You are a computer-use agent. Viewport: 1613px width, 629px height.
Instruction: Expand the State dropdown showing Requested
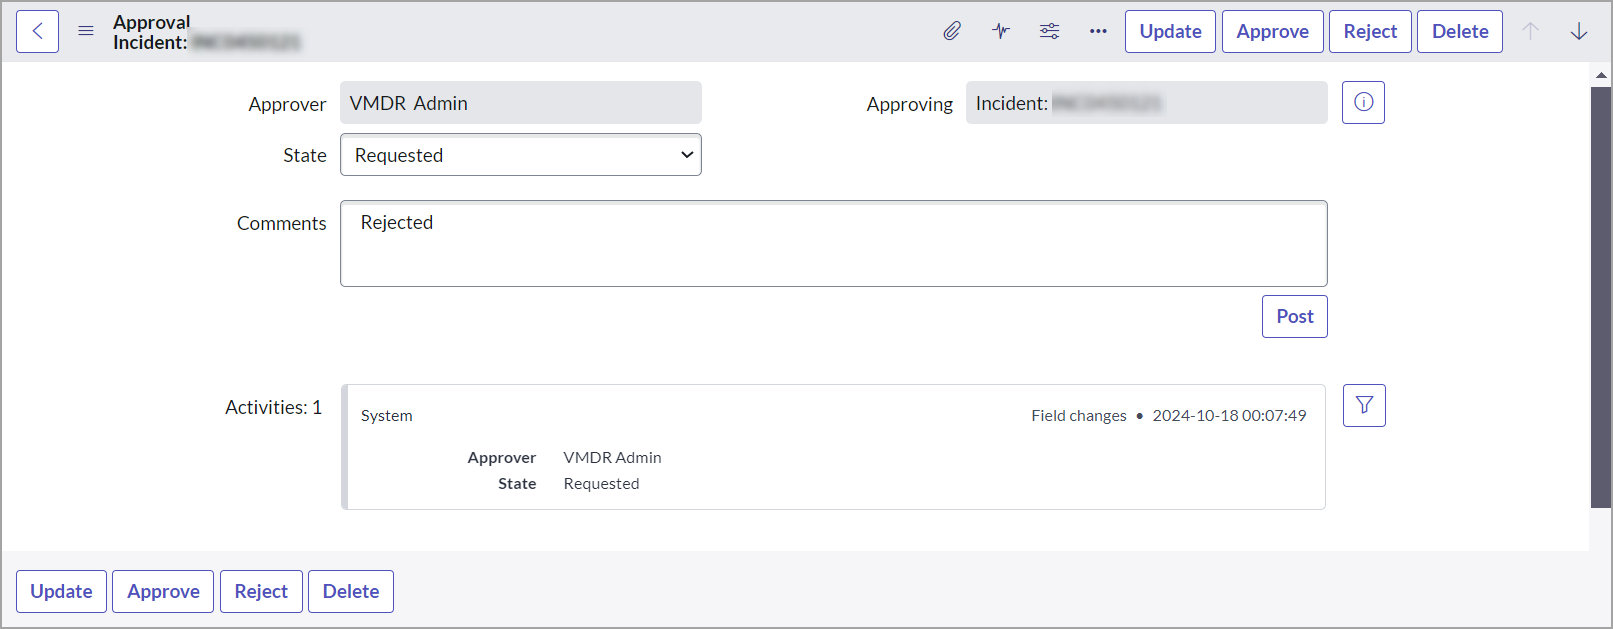click(x=520, y=155)
